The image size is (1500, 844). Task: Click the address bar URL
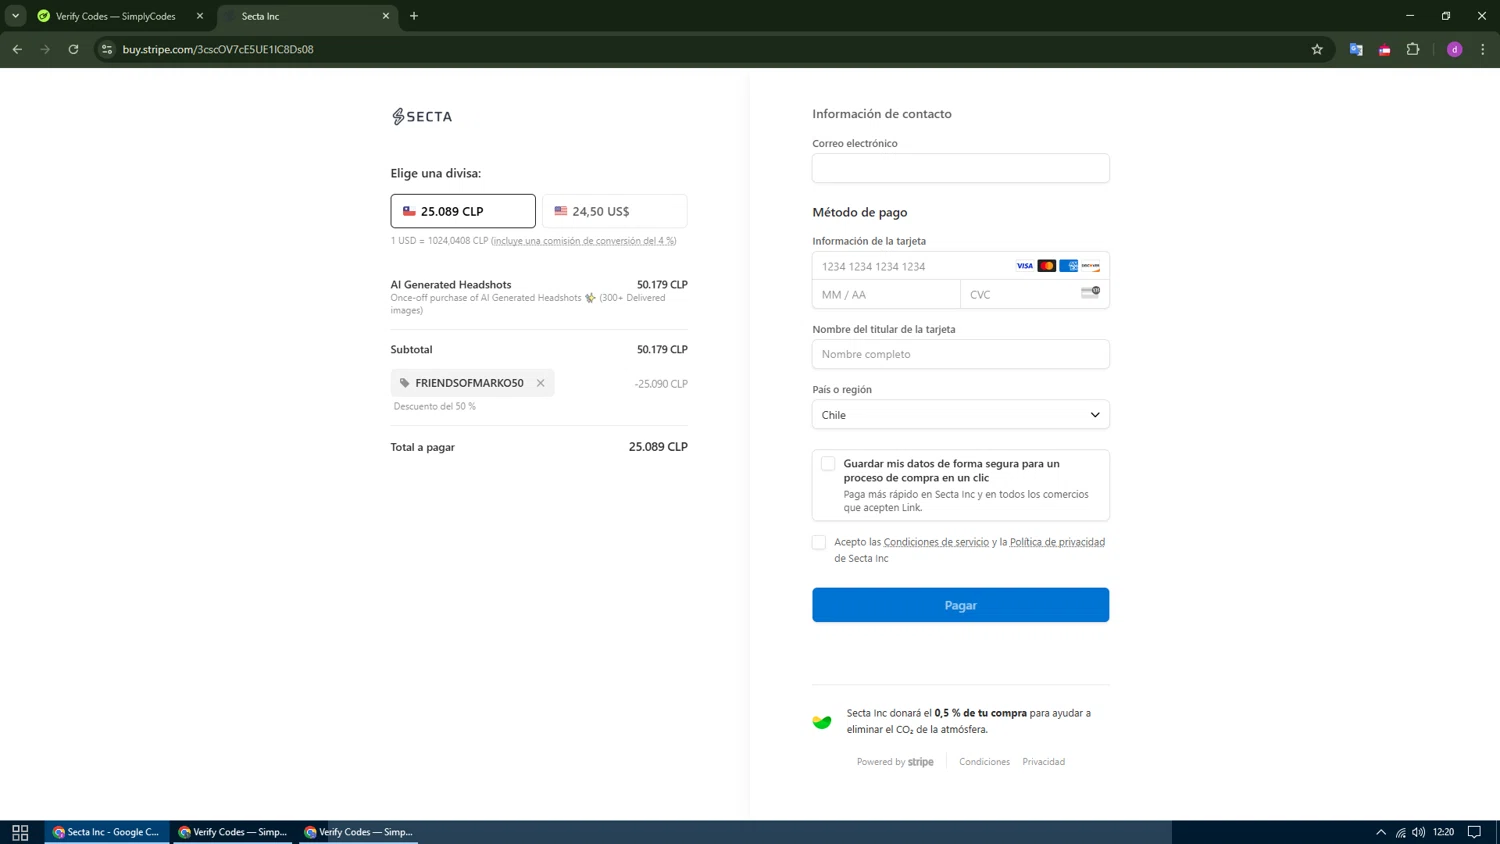[x=218, y=49]
